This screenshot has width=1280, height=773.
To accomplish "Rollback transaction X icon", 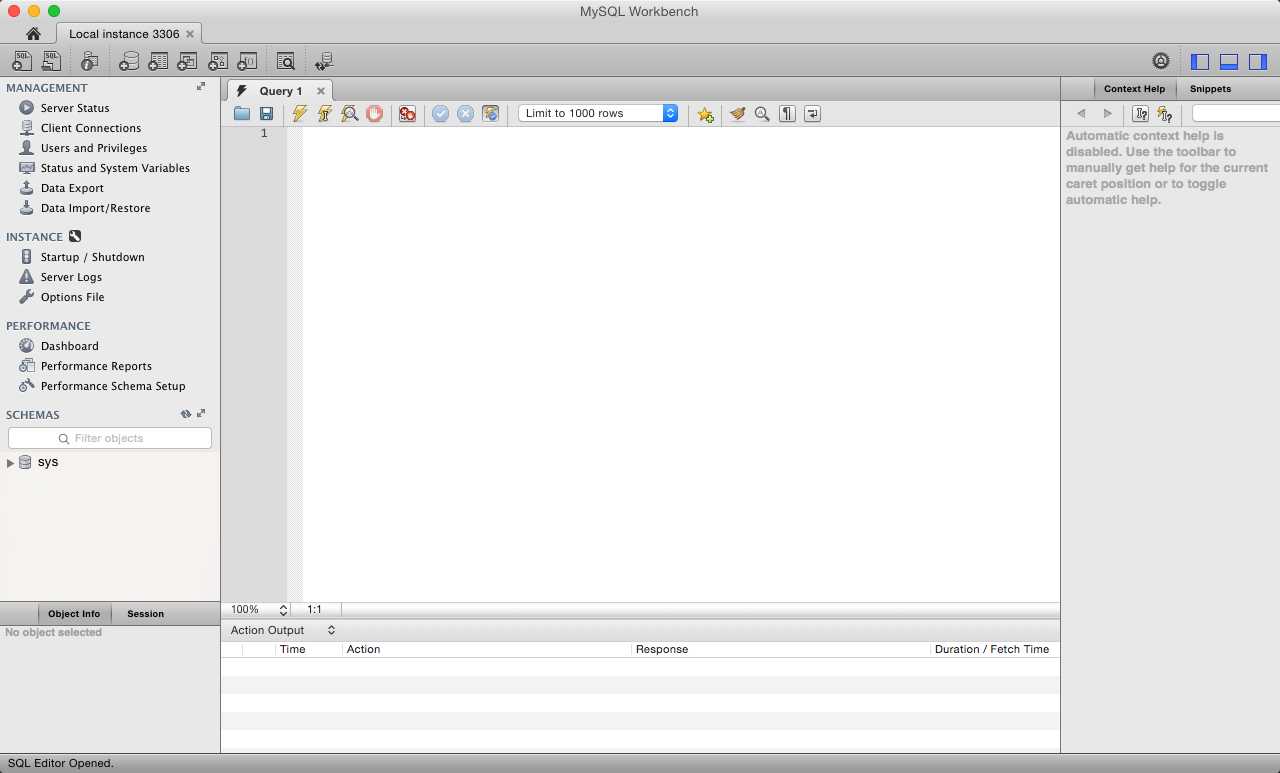I will pos(465,114).
